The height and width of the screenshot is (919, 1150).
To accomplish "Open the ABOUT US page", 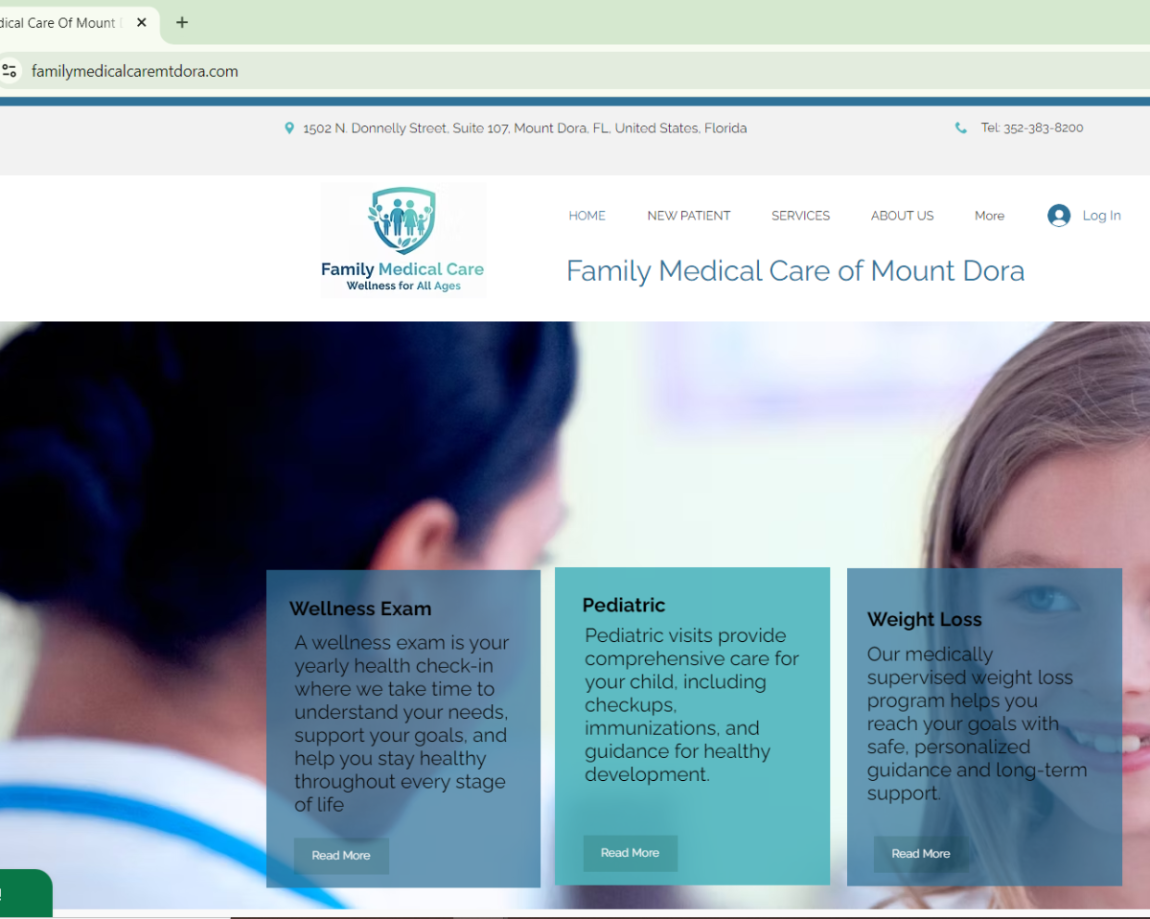I will point(902,215).
